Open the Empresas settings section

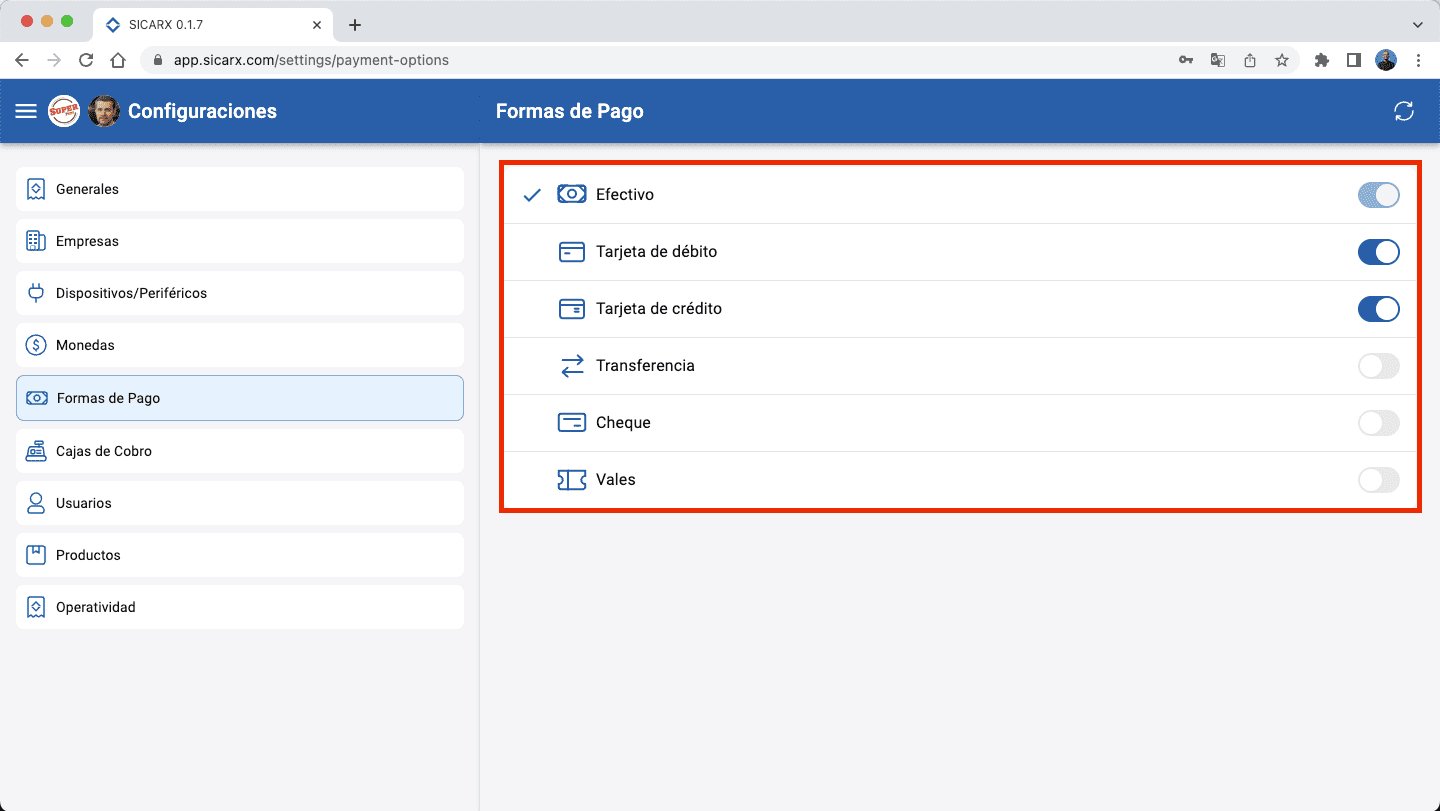click(87, 241)
